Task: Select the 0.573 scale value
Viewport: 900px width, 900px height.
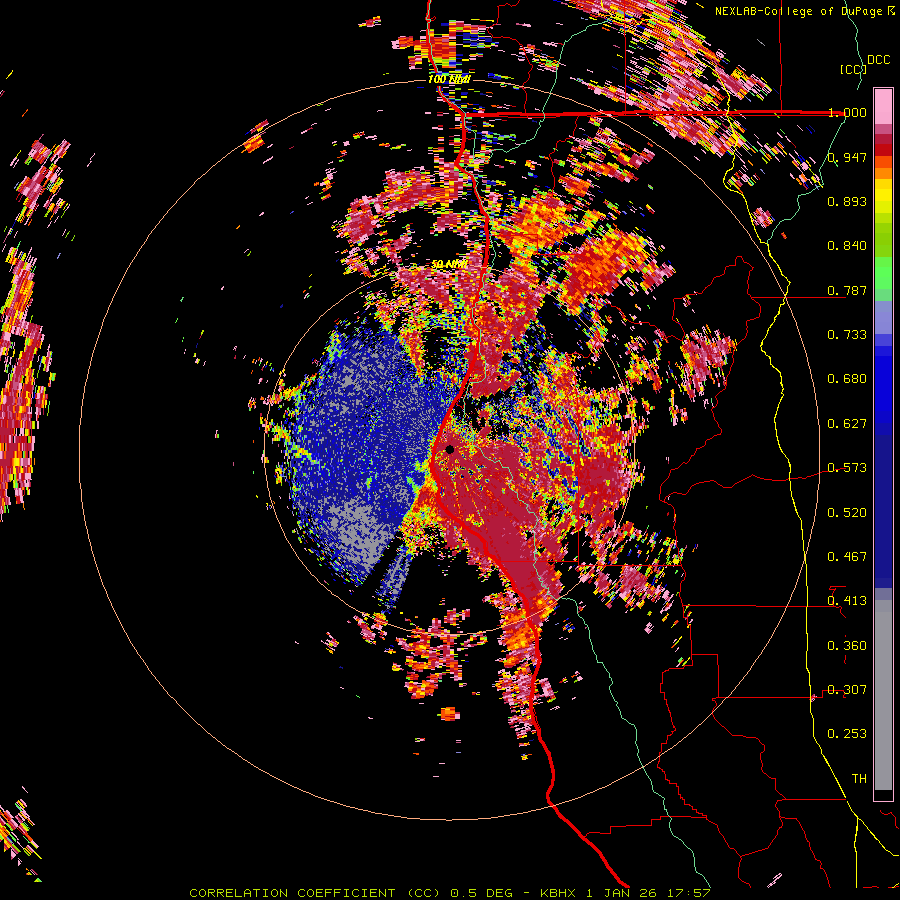Action: (847, 468)
